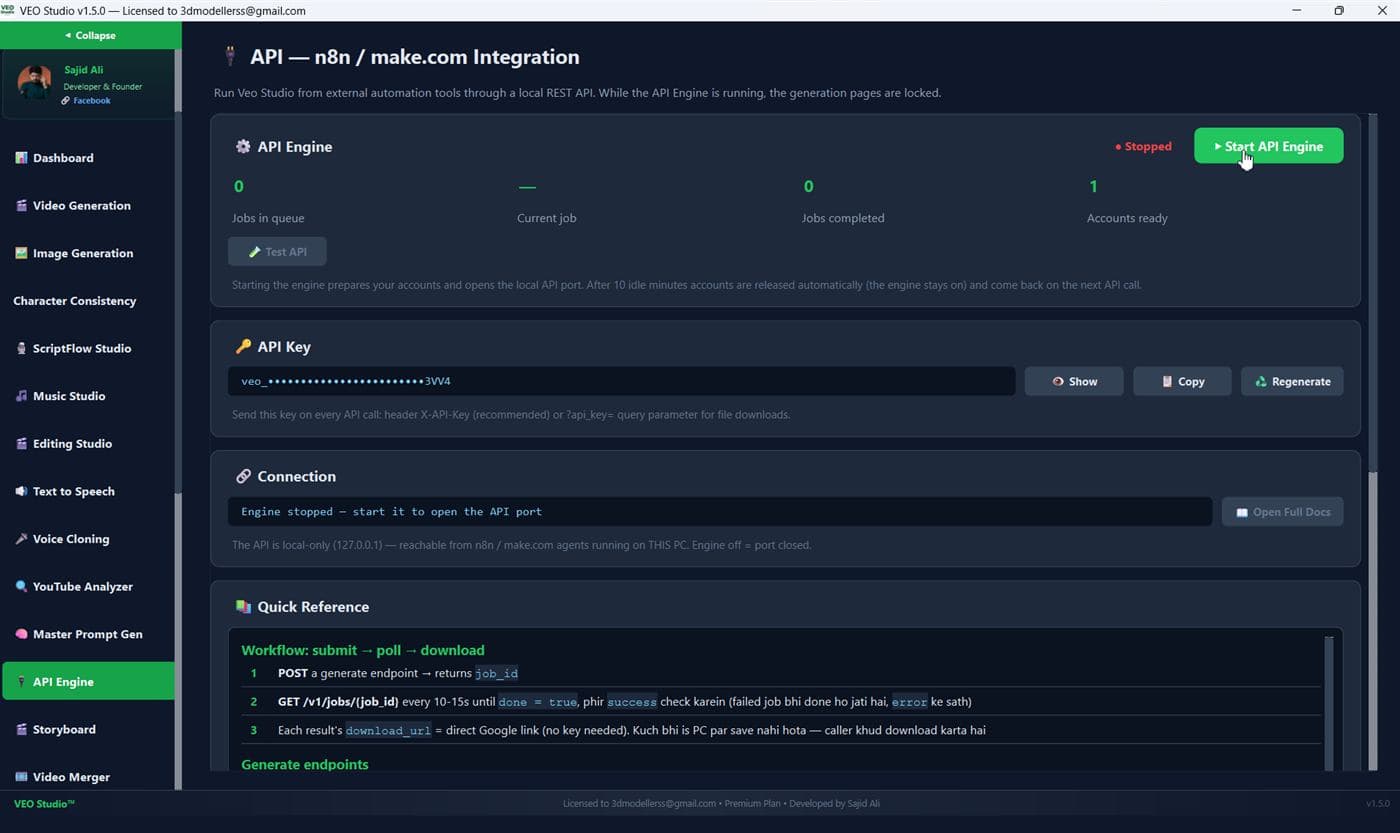Click the Text to Speech megaphone icon

coord(21,492)
